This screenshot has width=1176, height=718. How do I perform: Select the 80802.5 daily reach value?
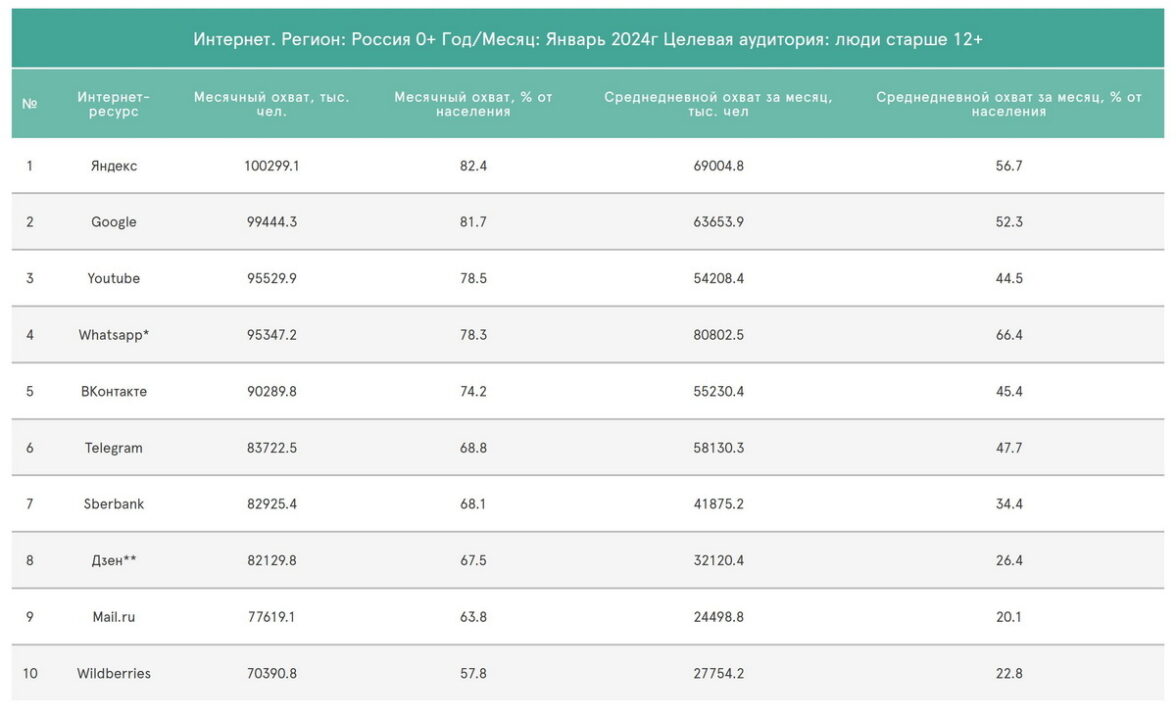pyautogui.click(x=718, y=335)
